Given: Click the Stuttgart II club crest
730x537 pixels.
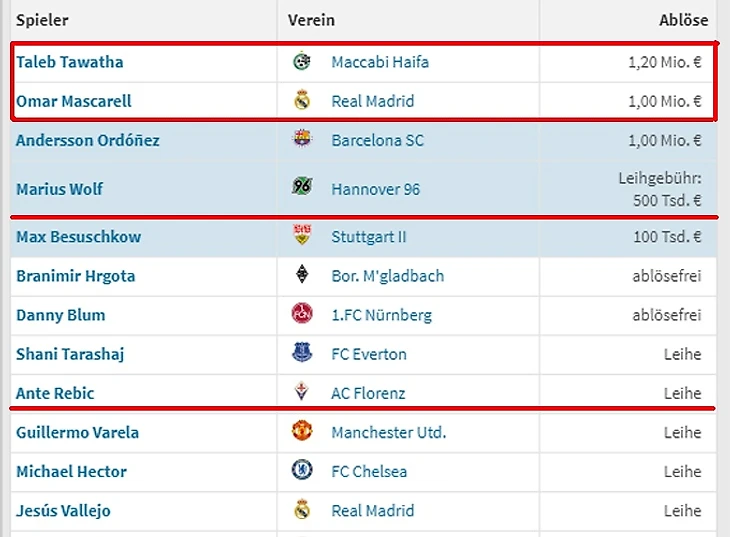Looking at the screenshot, I should (x=302, y=237).
